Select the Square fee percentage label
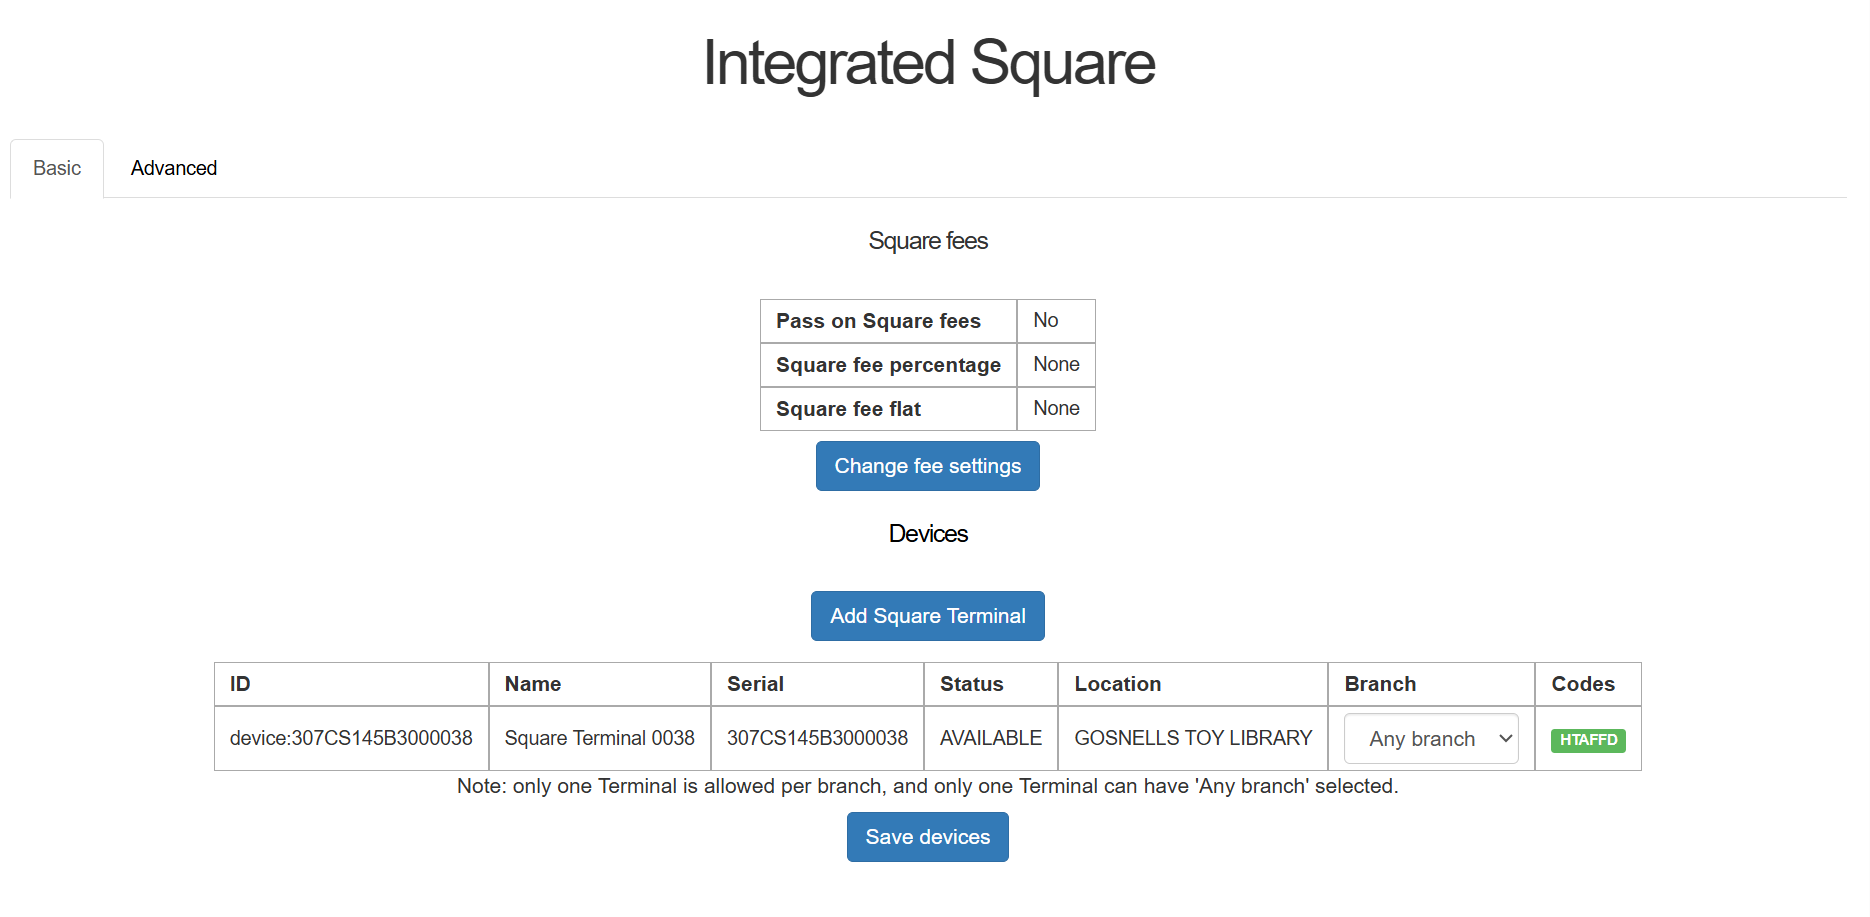The width and height of the screenshot is (1870, 917). (x=888, y=365)
